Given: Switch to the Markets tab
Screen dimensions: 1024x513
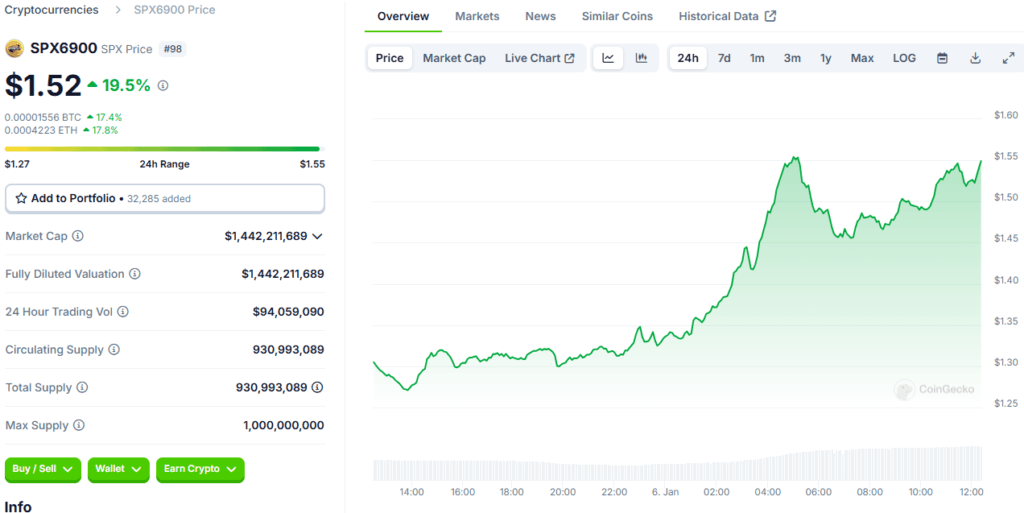Looking at the screenshot, I should point(477,16).
